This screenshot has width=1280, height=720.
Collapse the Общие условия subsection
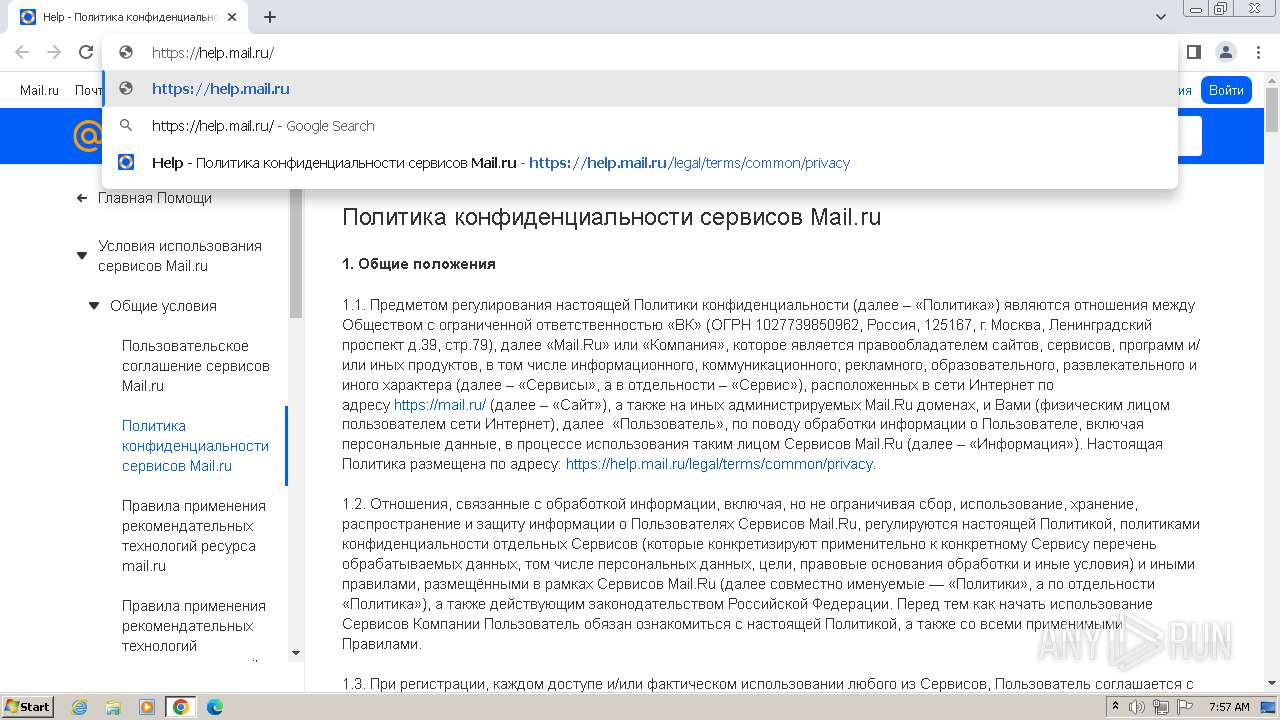pos(94,306)
